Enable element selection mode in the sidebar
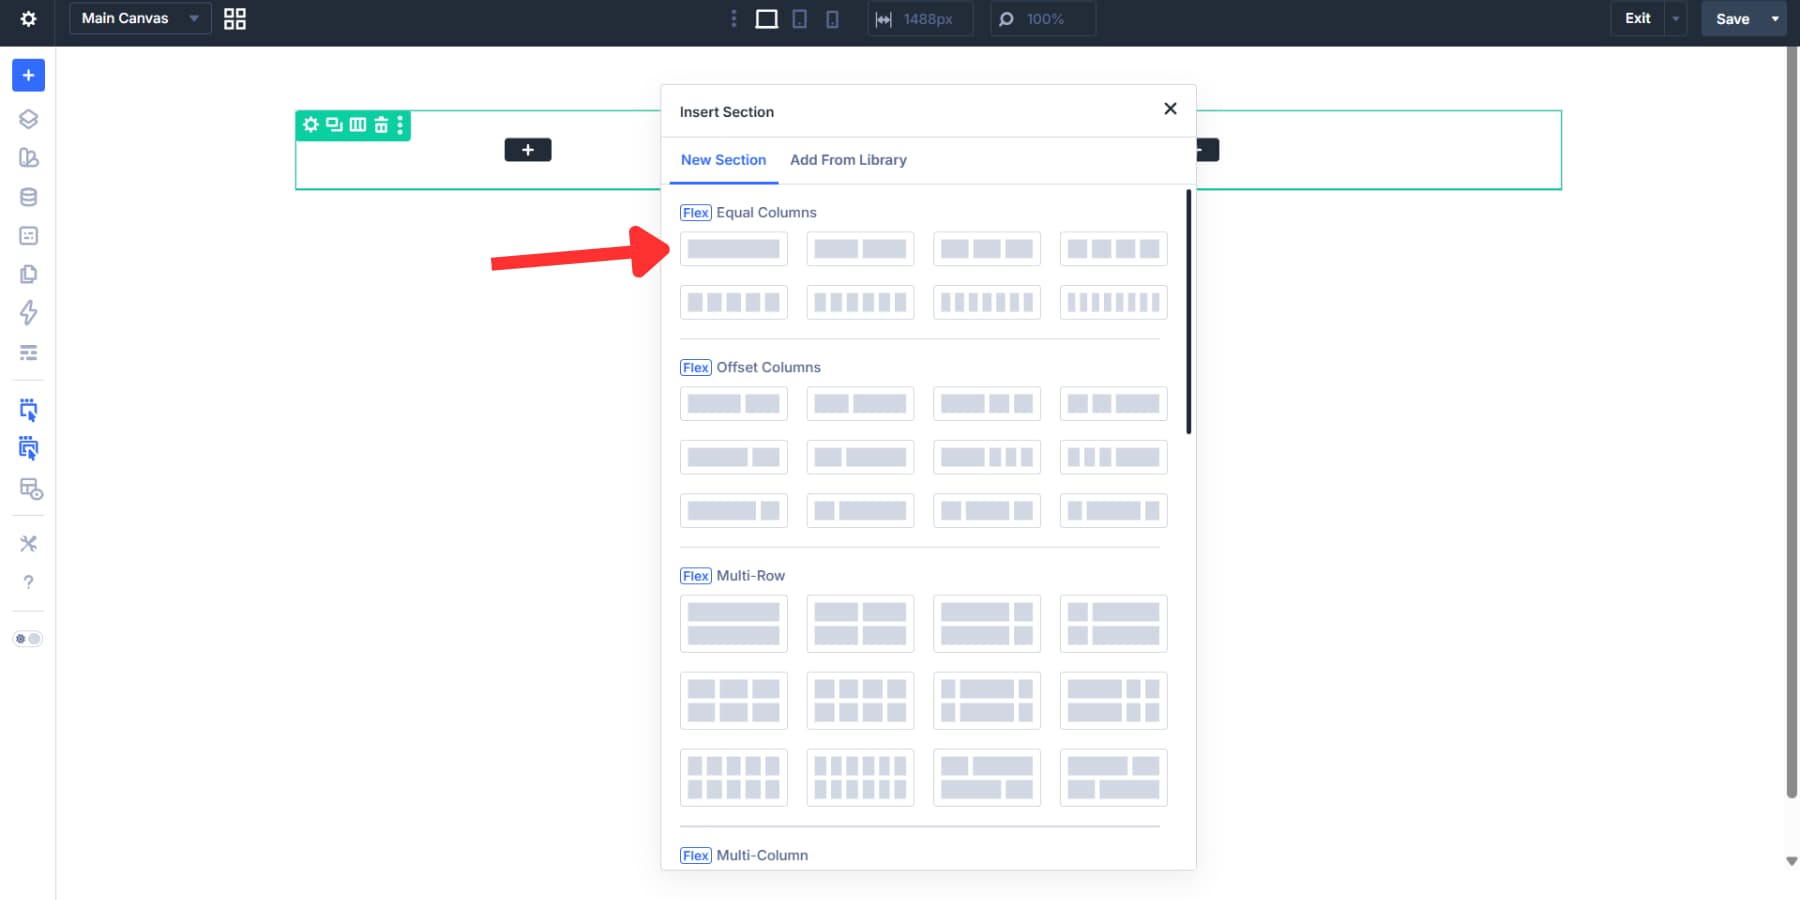The image size is (1800, 900). pyautogui.click(x=28, y=409)
